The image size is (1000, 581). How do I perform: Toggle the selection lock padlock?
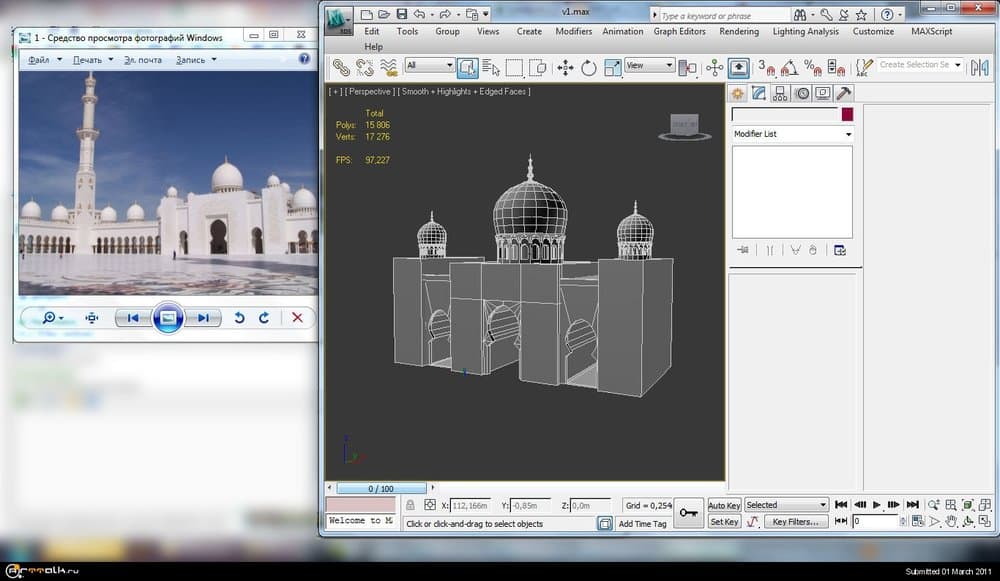click(410, 505)
